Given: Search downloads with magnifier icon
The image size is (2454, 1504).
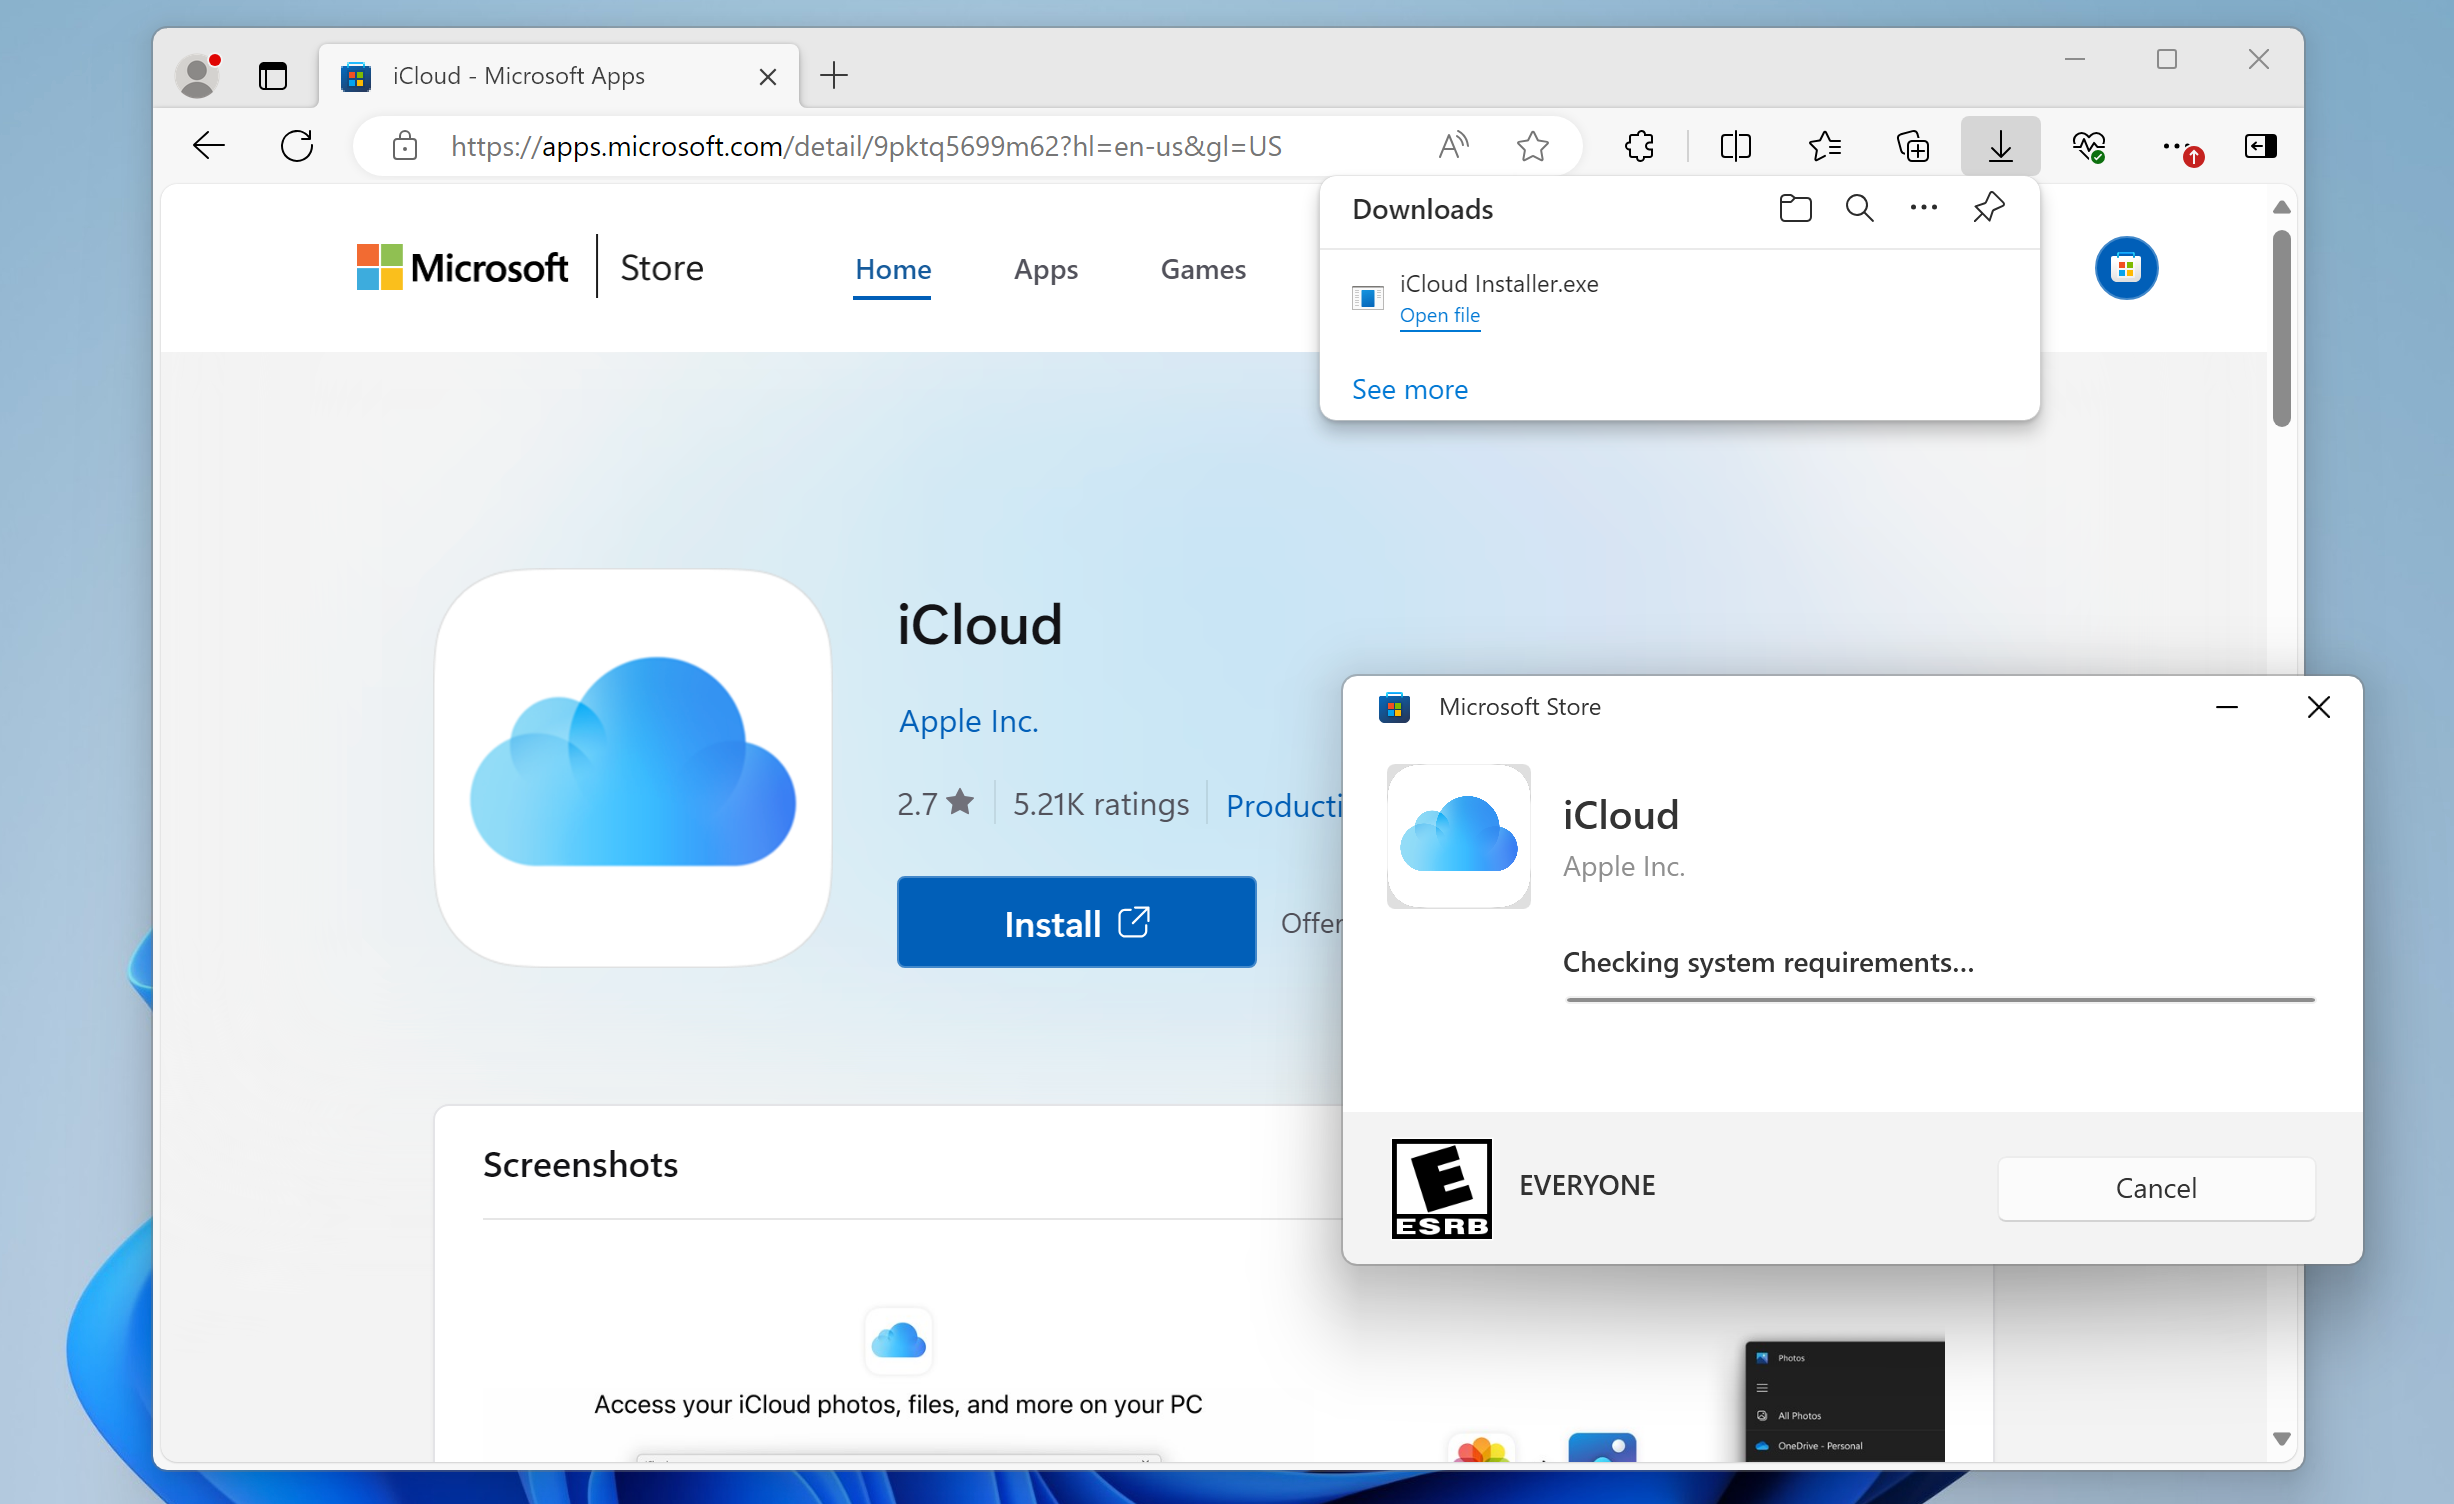Looking at the screenshot, I should tap(1859, 208).
